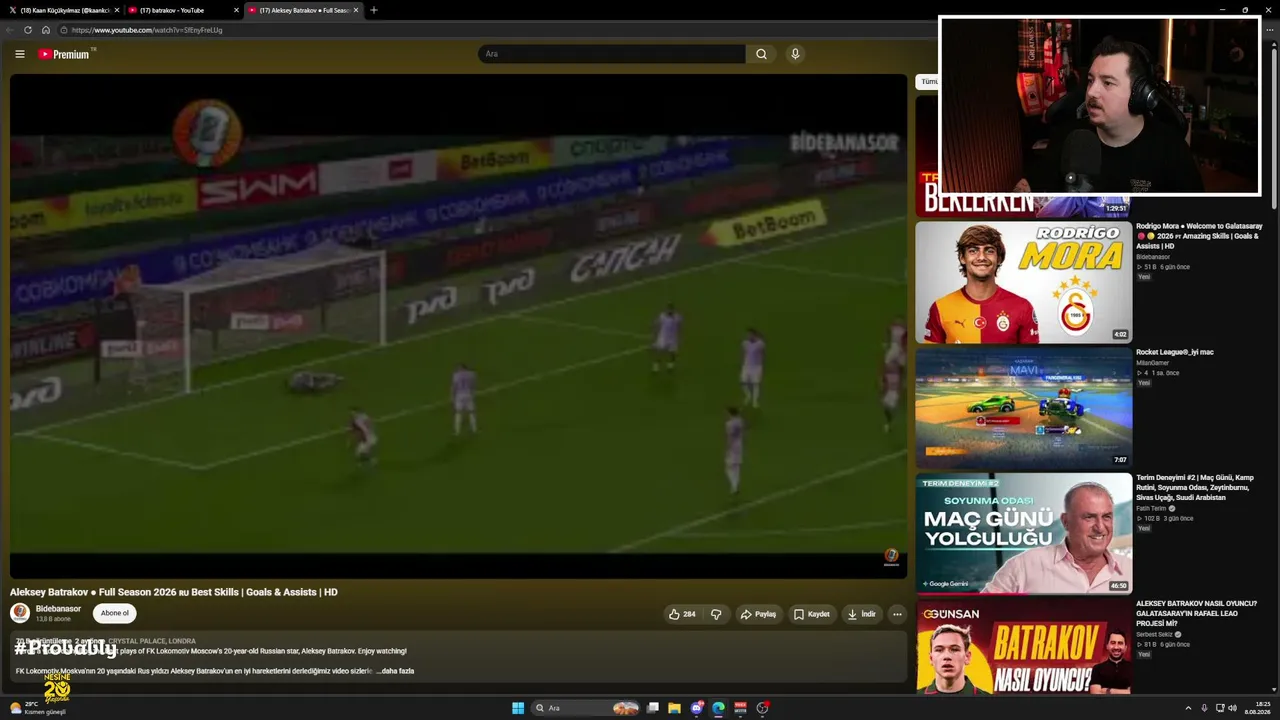Open Task View on the taskbar
This screenshot has width=1280, height=720.
click(x=653, y=708)
